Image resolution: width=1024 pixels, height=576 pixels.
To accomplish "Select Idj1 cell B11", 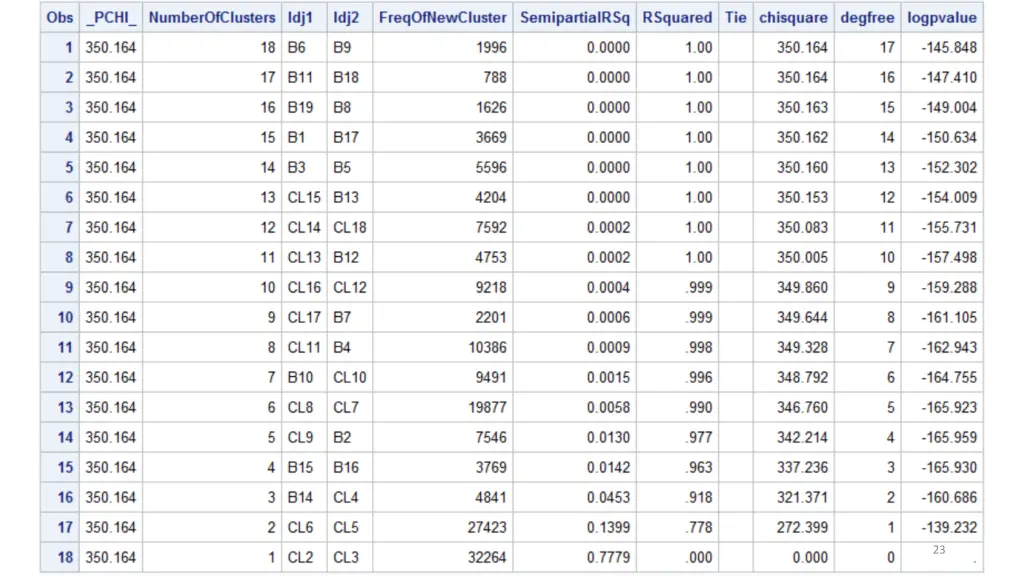I will [300, 78].
